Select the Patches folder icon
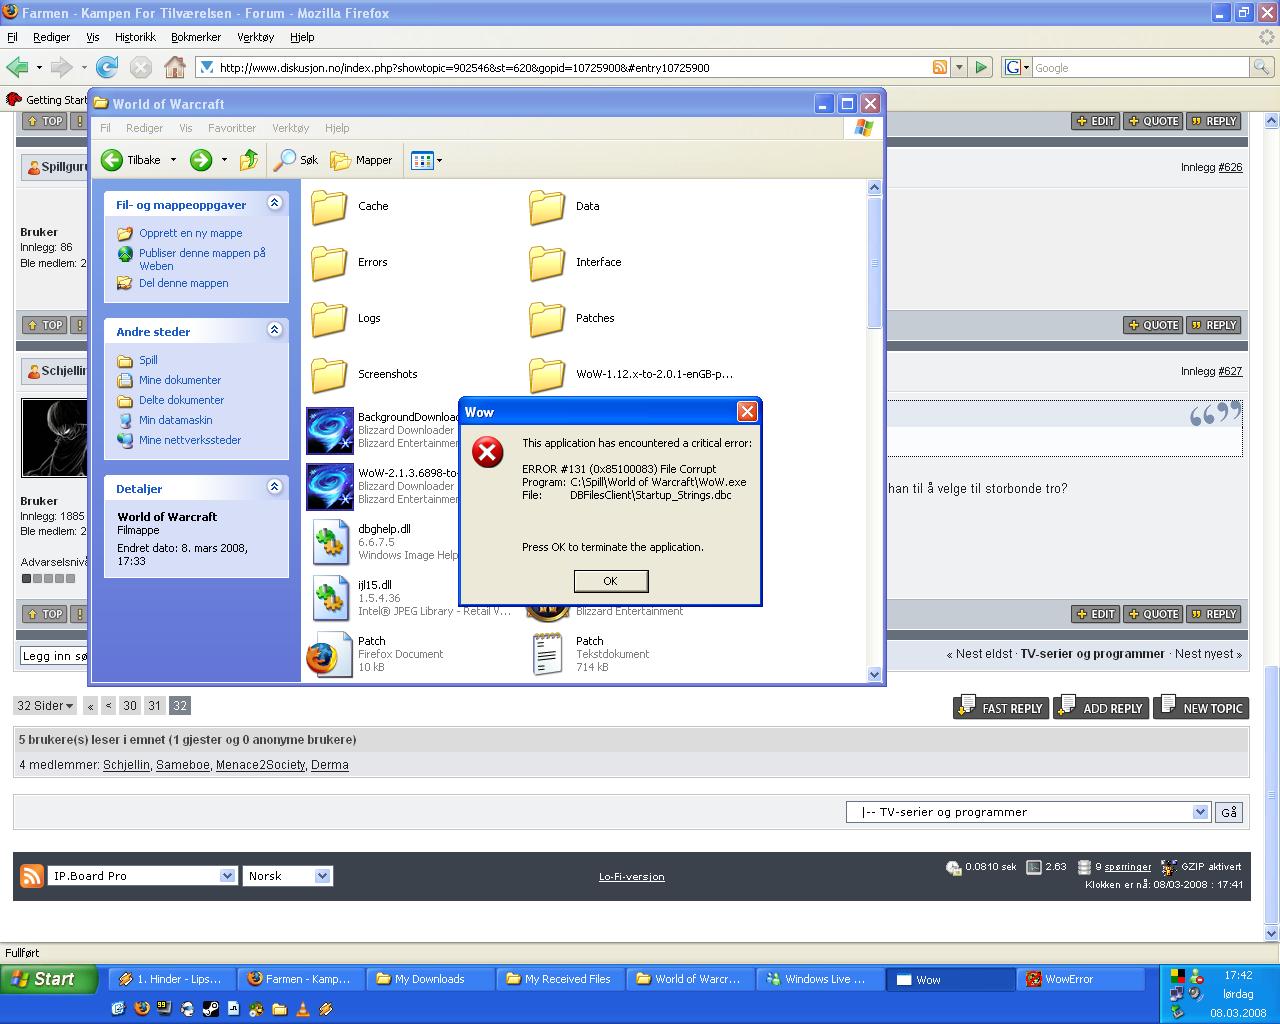The image size is (1280, 1024). tap(547, 319)
